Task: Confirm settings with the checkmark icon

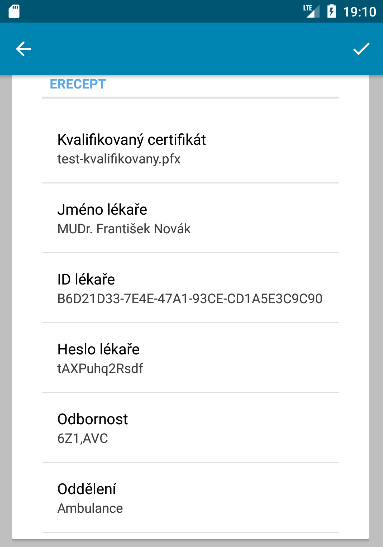Action: [361, 49]
